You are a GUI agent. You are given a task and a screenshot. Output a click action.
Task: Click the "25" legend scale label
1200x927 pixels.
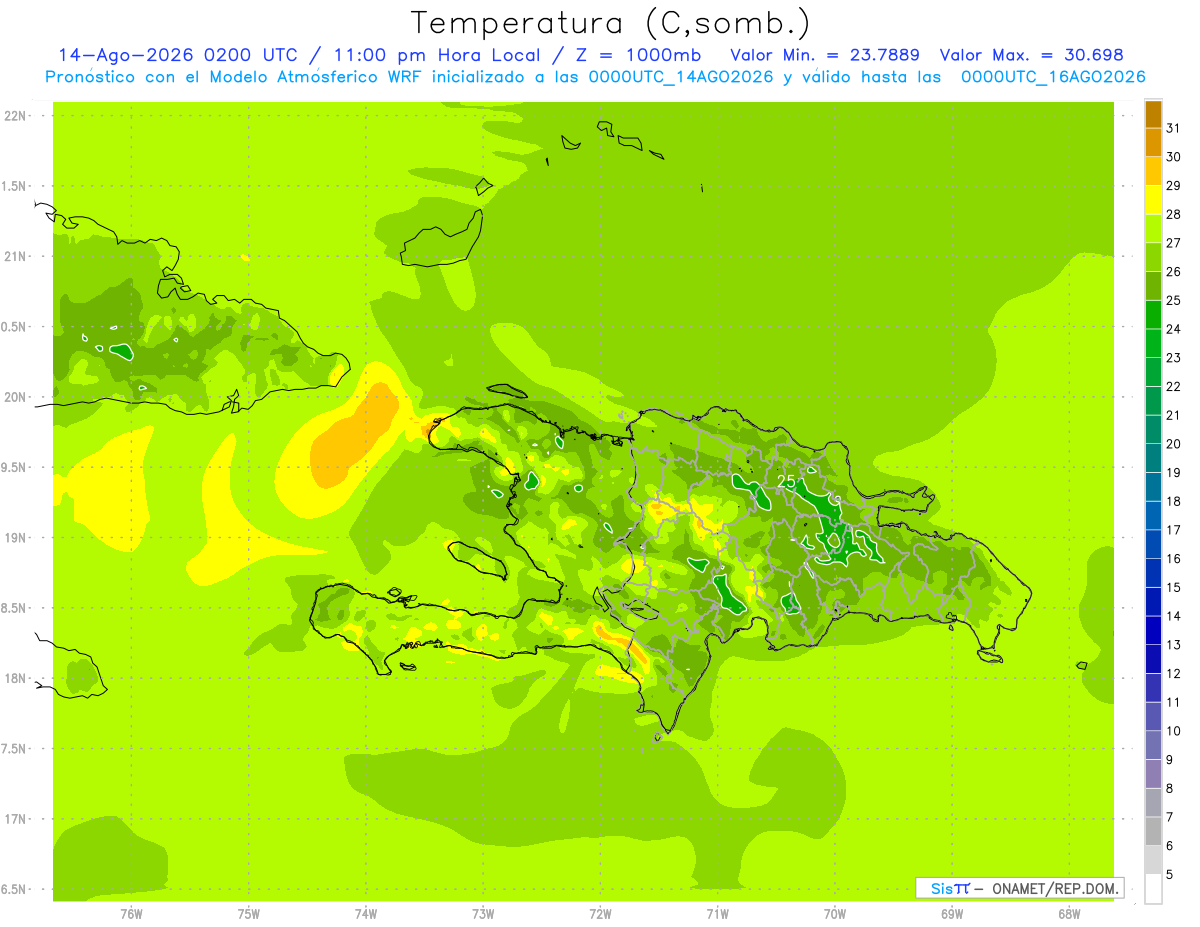click(x=1173, y=300)
